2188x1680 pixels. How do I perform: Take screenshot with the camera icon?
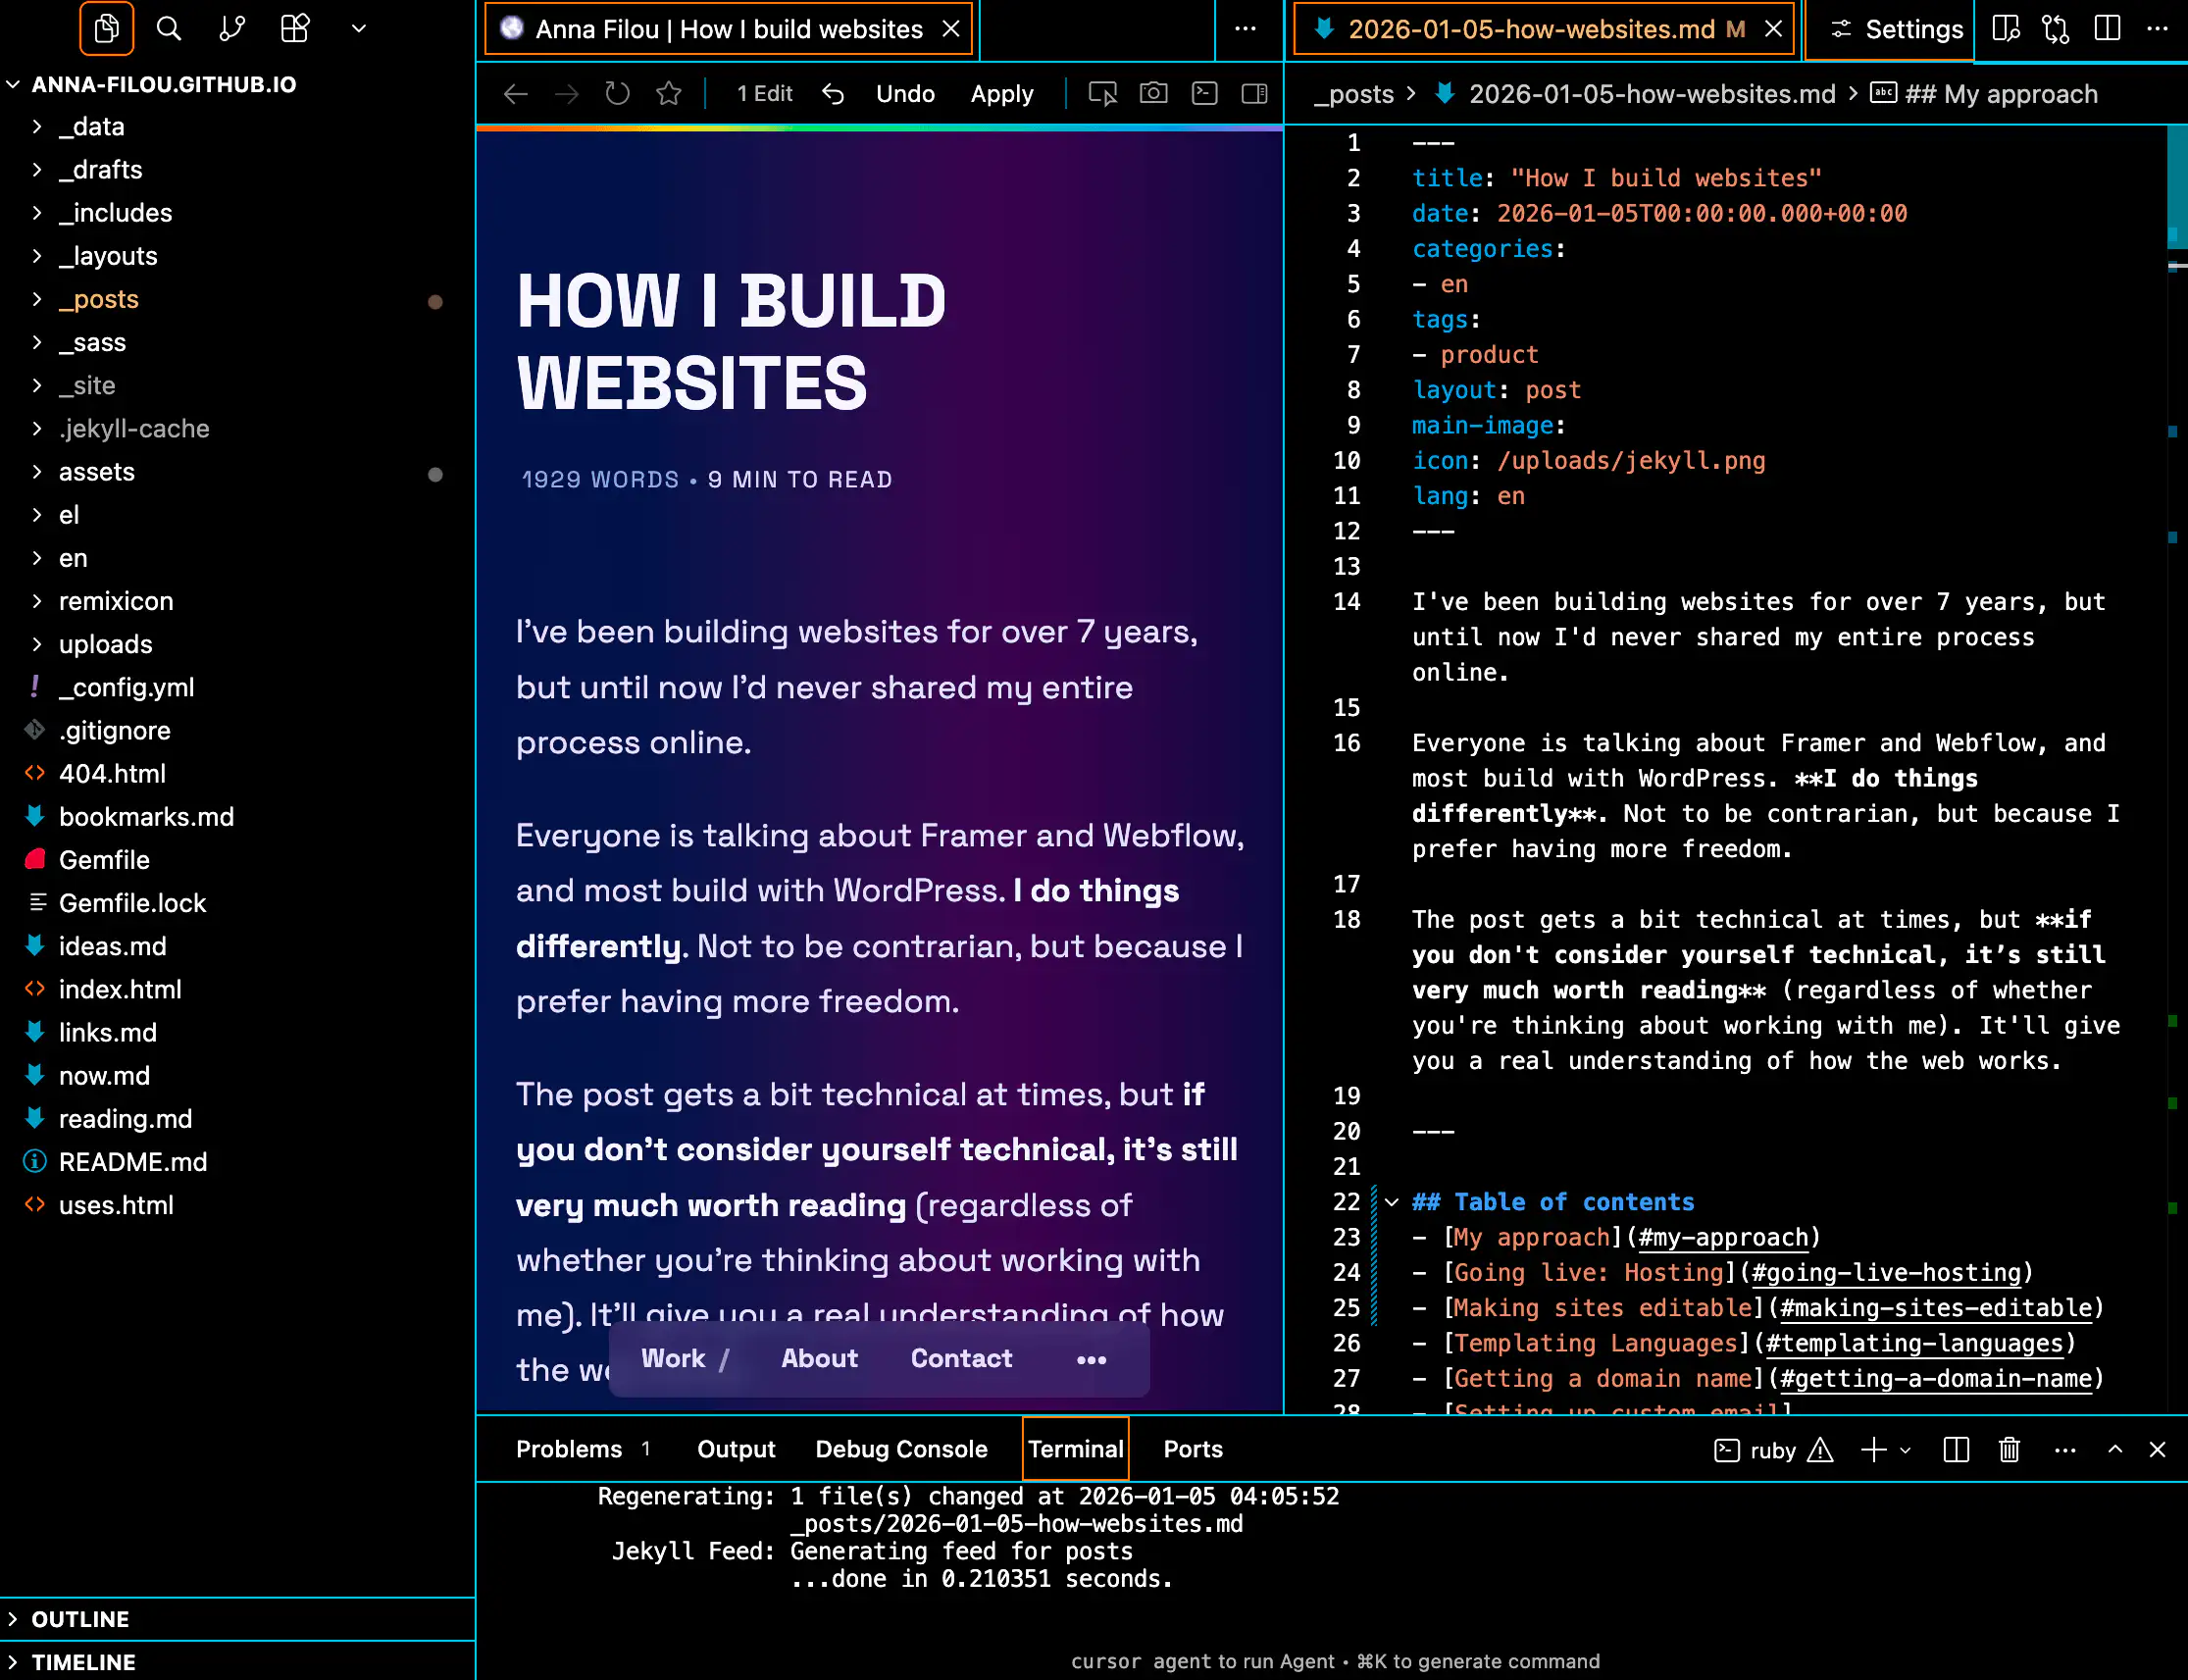1153,94
